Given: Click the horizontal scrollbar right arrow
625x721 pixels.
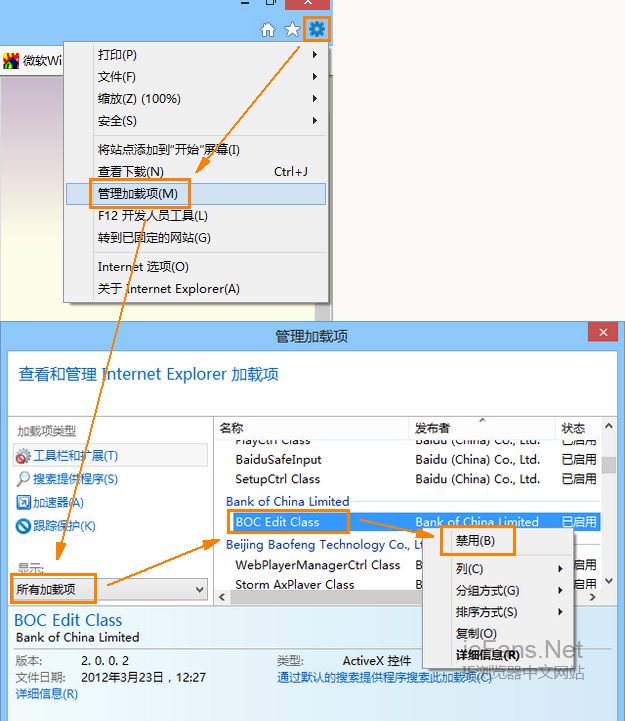Looking at the screenshot, I should (x=593, y=597).
